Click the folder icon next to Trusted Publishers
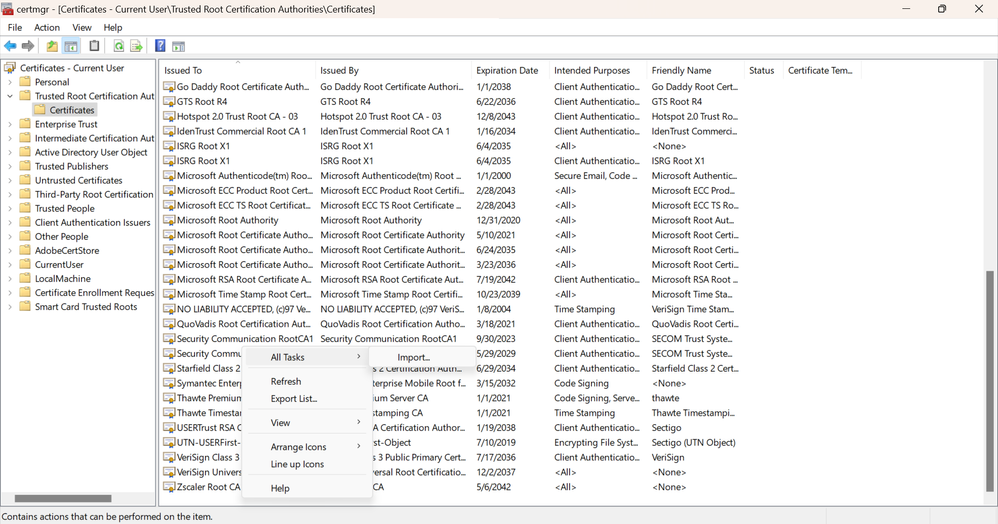Viewport: 998px width, 524px height. tap(25, 166)
